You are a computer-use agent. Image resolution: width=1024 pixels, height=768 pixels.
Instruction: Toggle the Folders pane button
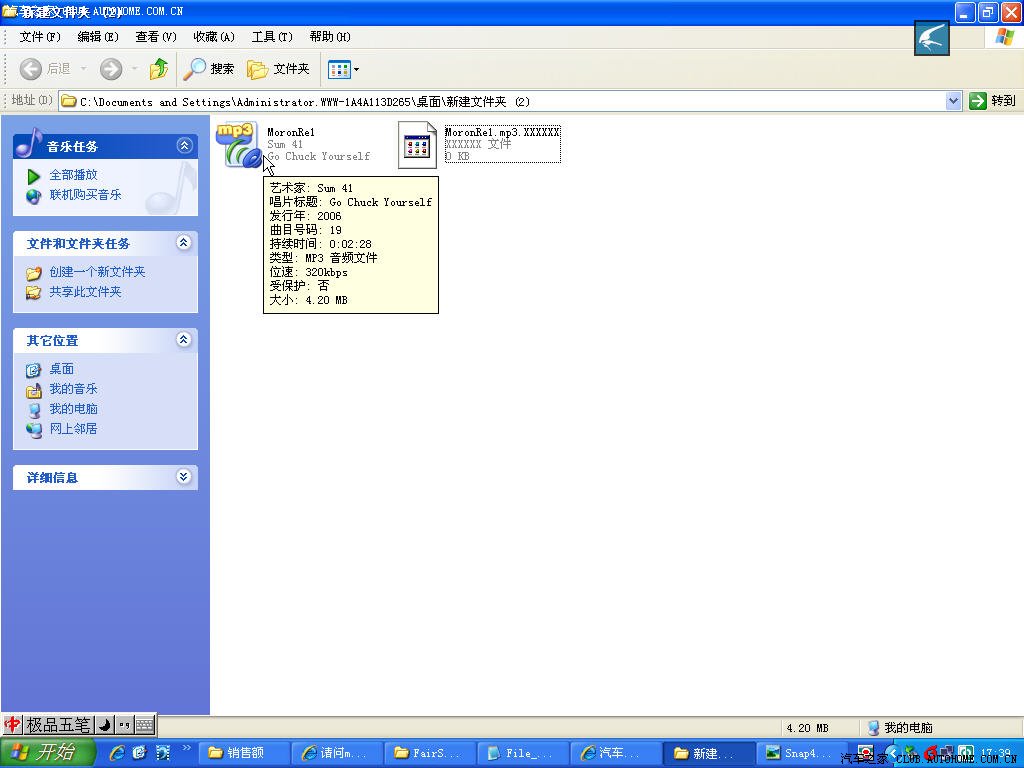pyautogui.click(x=279, y=69)
